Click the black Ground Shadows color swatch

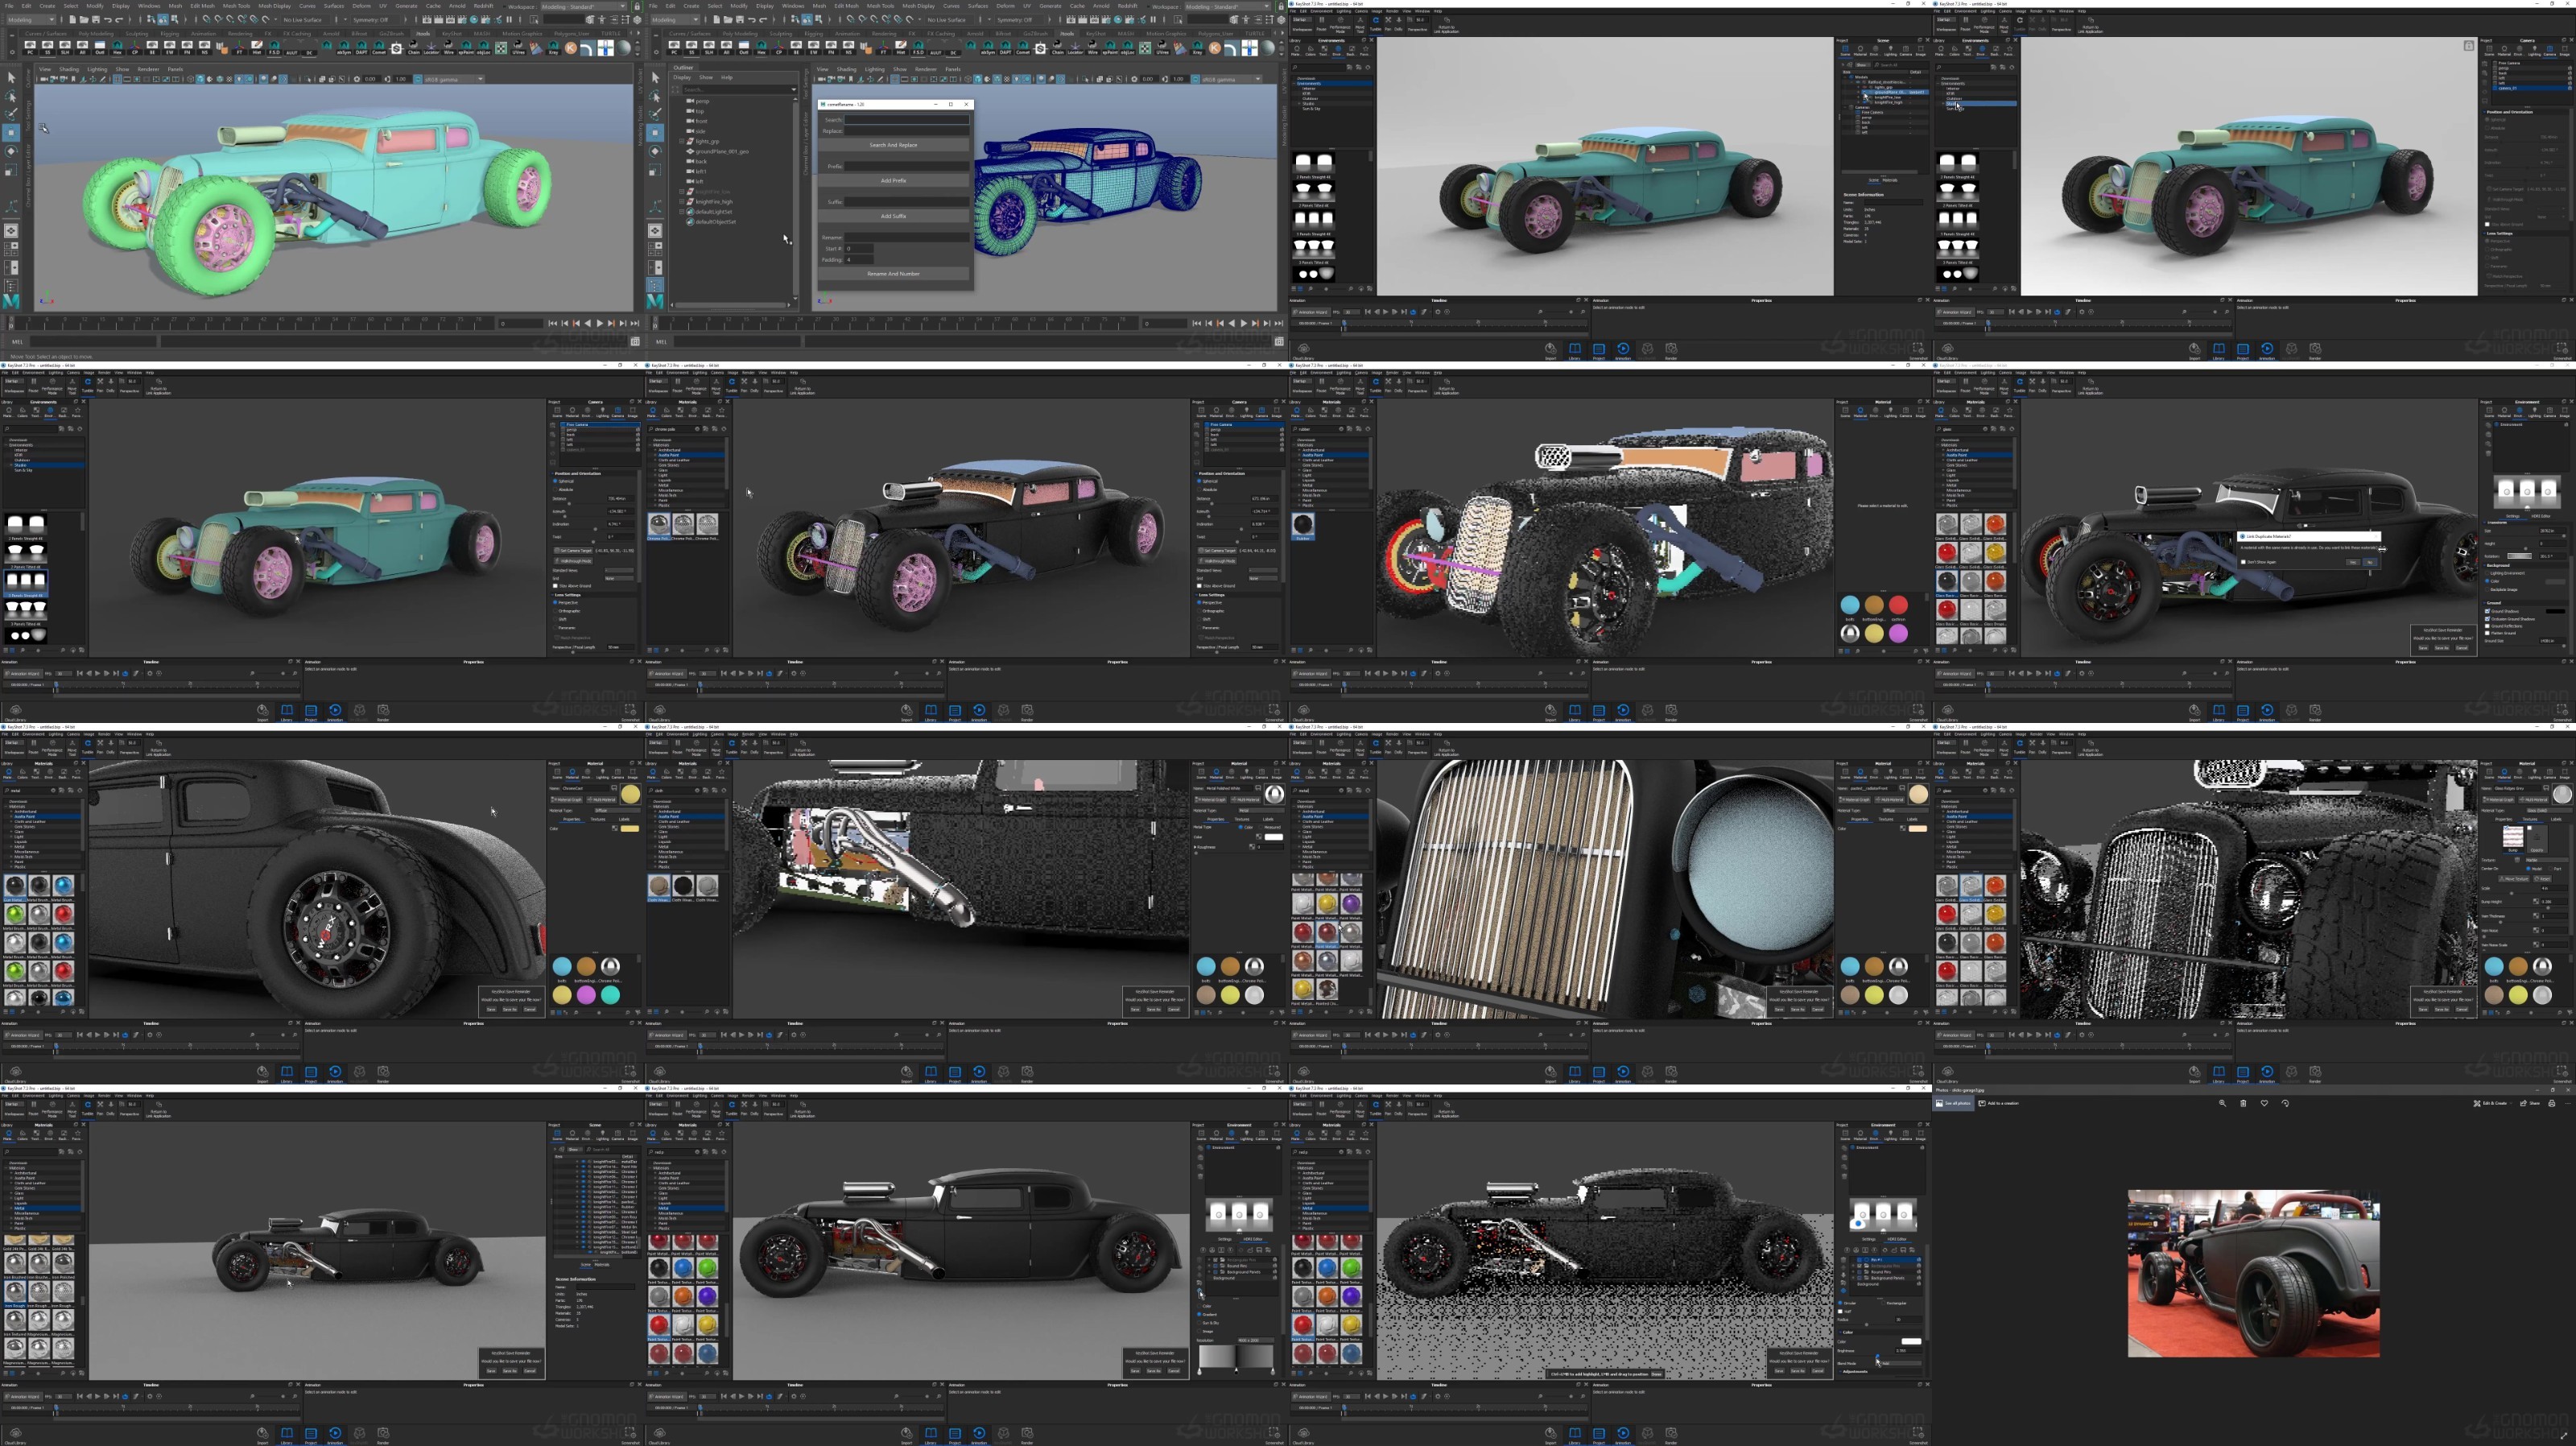pyautogui.click(x=2556, y=612)
